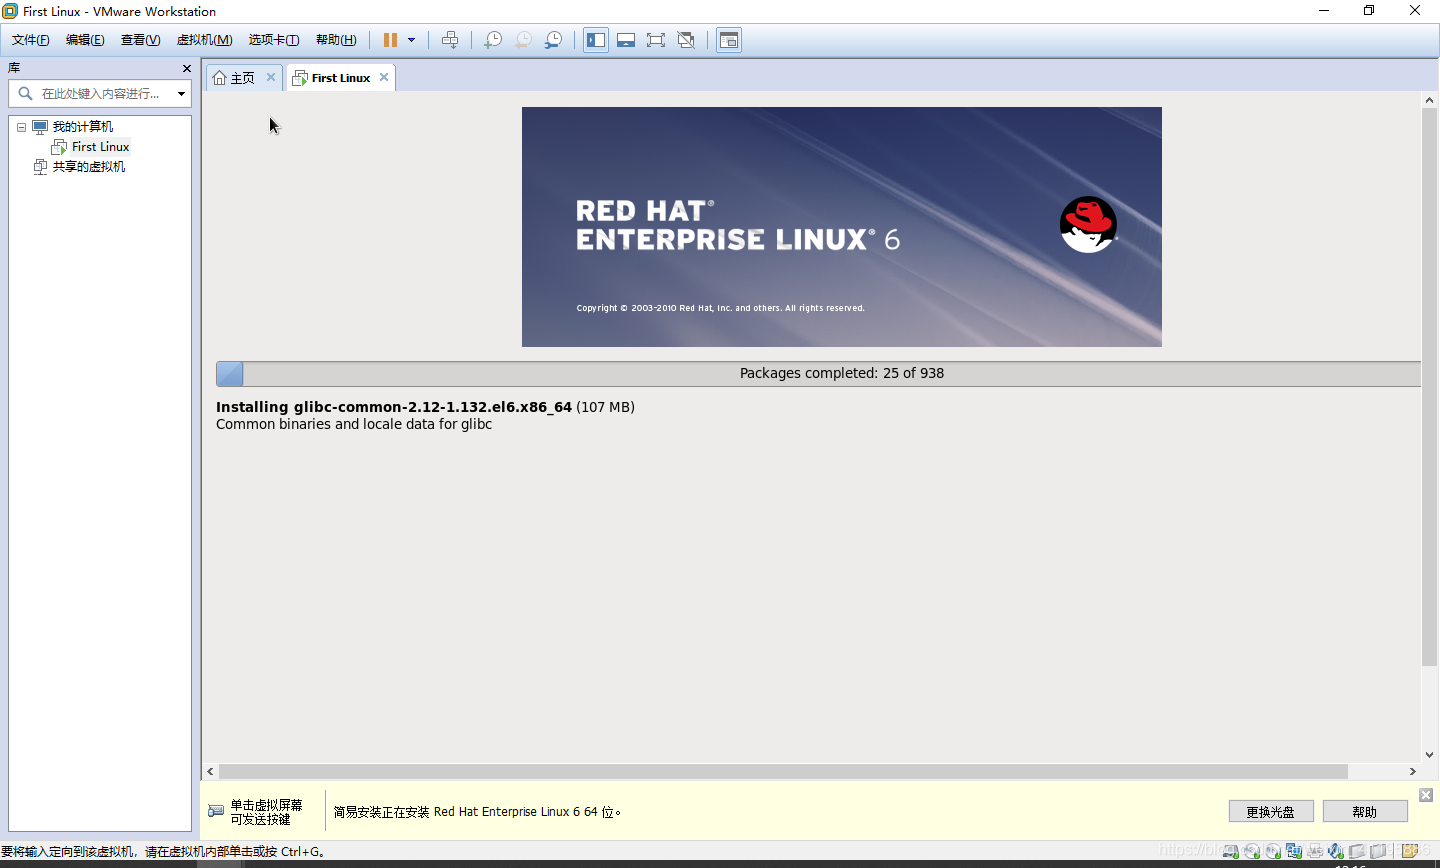This screenshot has height=868, width=1440.
Task: Click the vertical scrollbar up arrow
Action: click(x=1429, y=100)
